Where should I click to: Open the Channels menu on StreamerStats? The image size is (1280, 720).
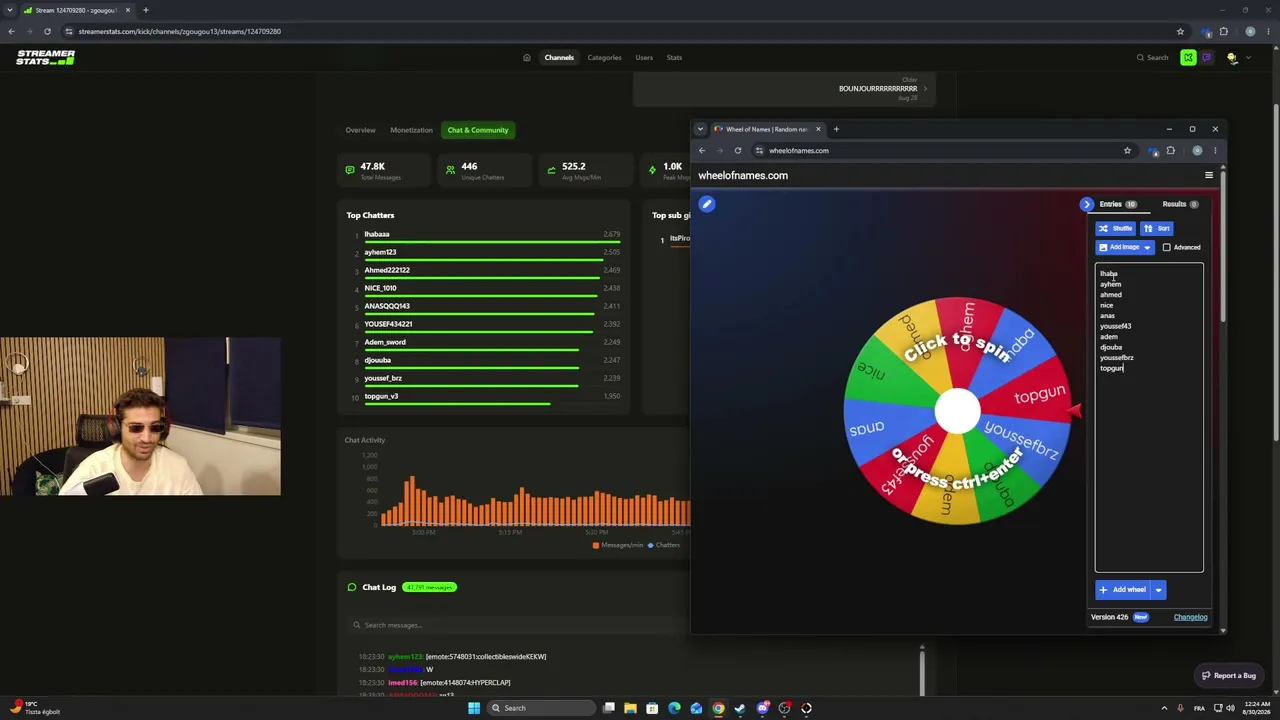coord(559,58)
